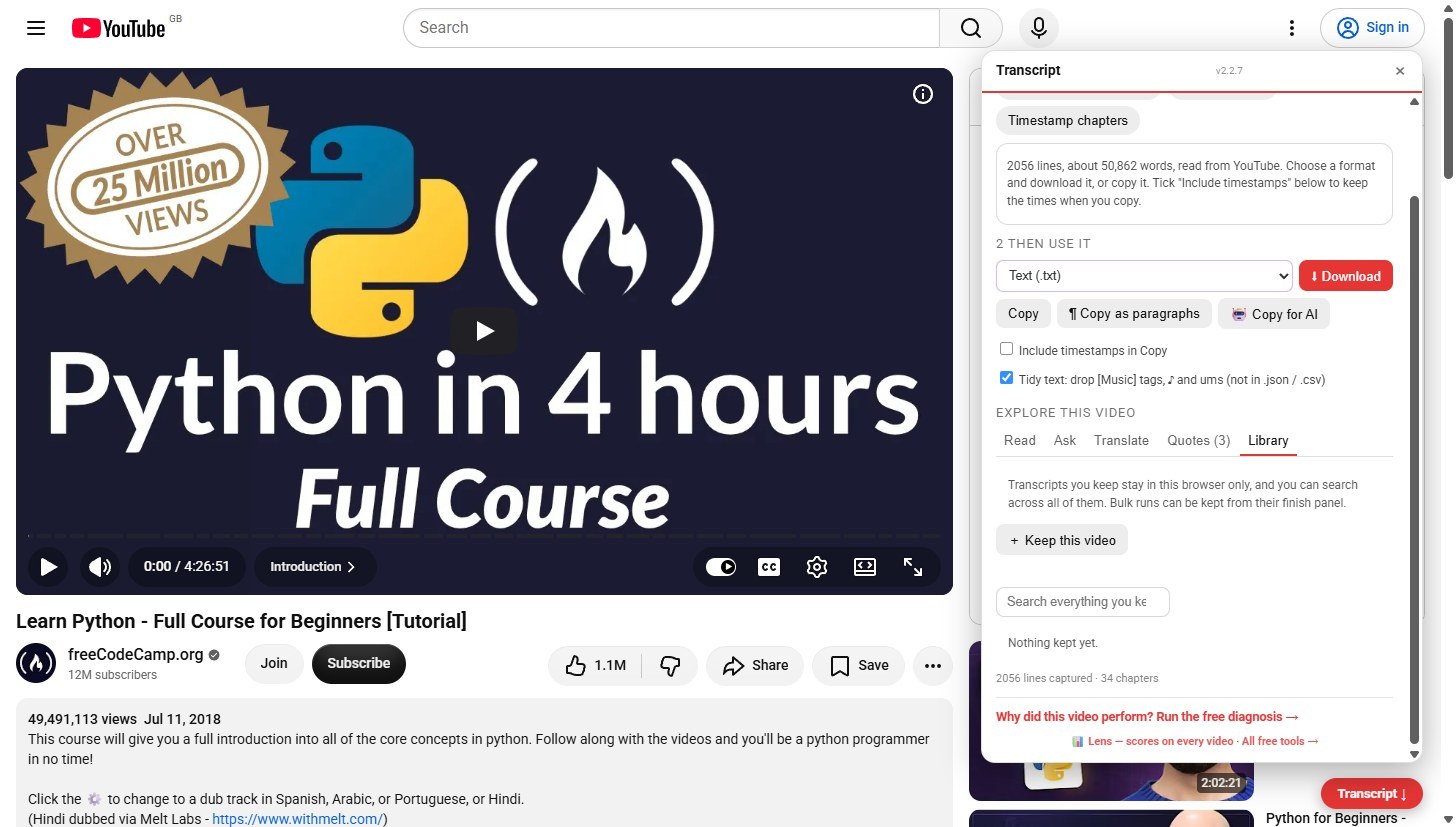1456x827 pixels.
Task: Enter full screen mode
Action: pyautogui.click(x=913, y=567)
